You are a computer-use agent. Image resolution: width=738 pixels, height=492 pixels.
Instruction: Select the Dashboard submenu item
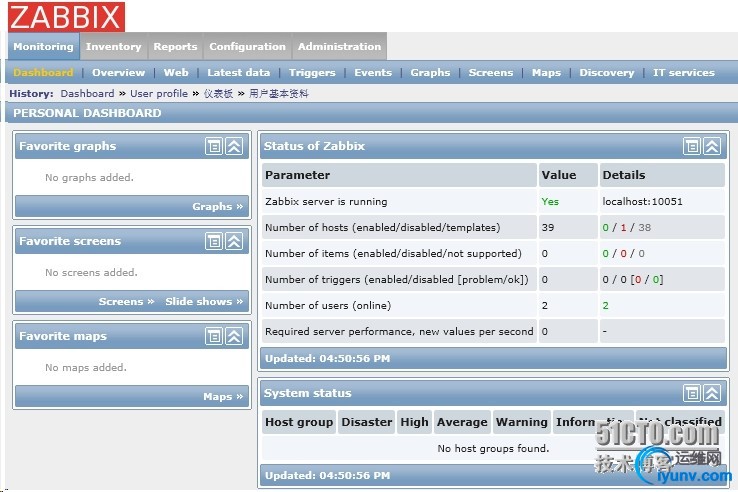(43, 73)
